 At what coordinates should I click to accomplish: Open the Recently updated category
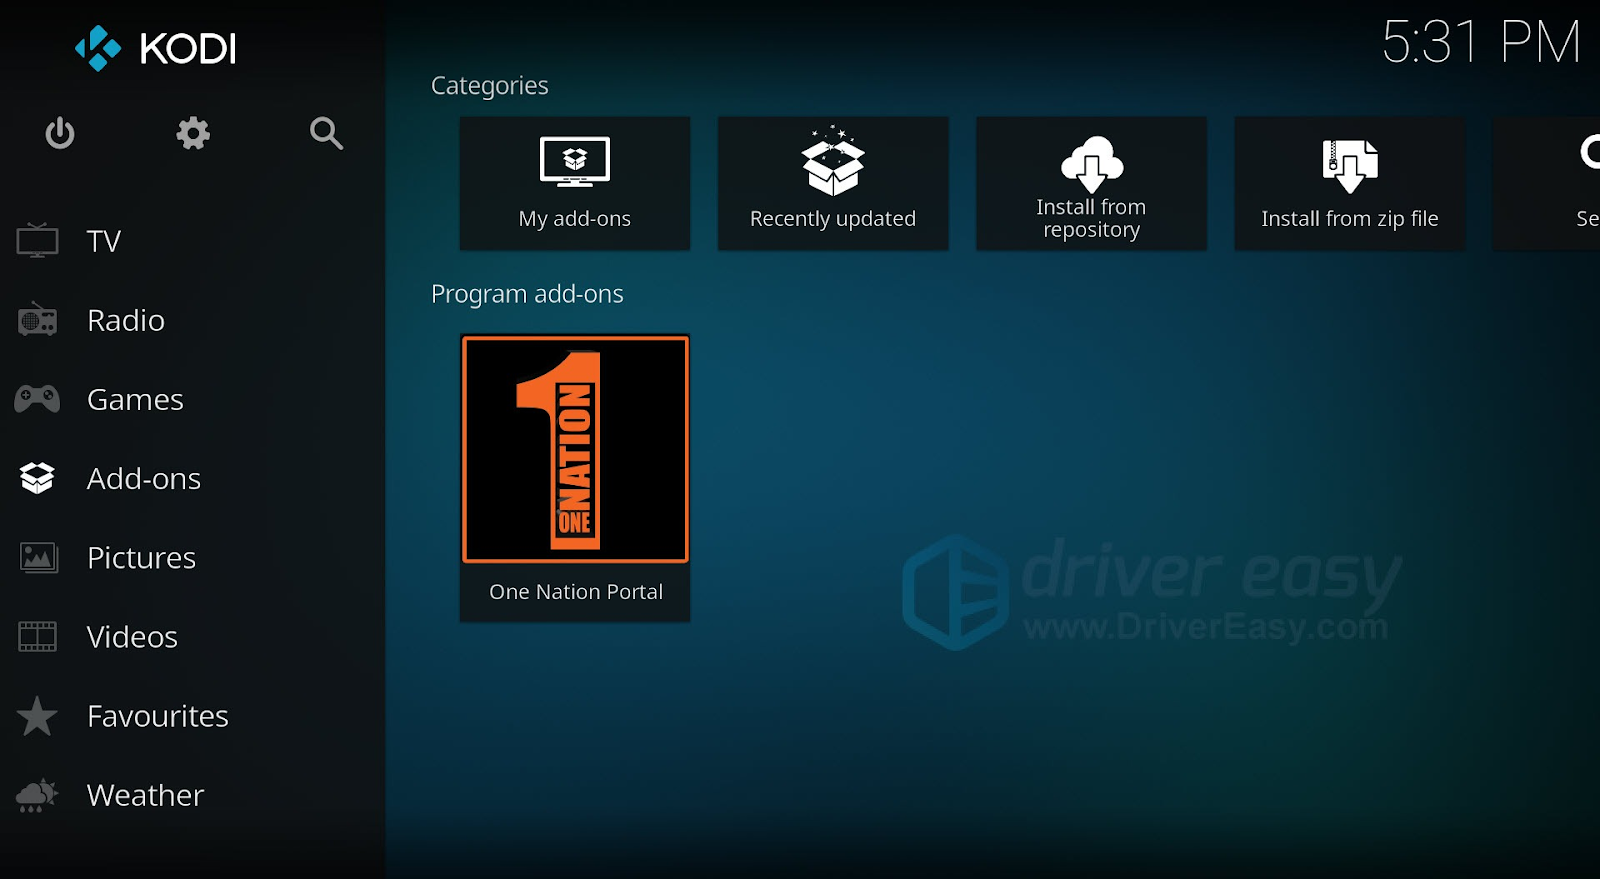[833, 183]
